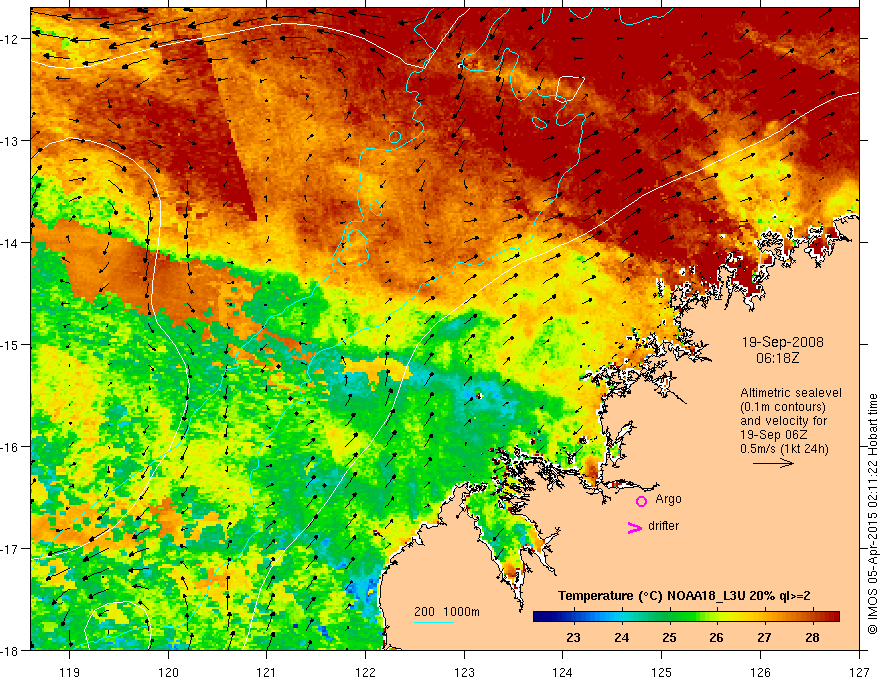Click the colorbar tick label 27
Image resolution: width=880 pixels, height=680 pixels.
[x=764, y=637]
